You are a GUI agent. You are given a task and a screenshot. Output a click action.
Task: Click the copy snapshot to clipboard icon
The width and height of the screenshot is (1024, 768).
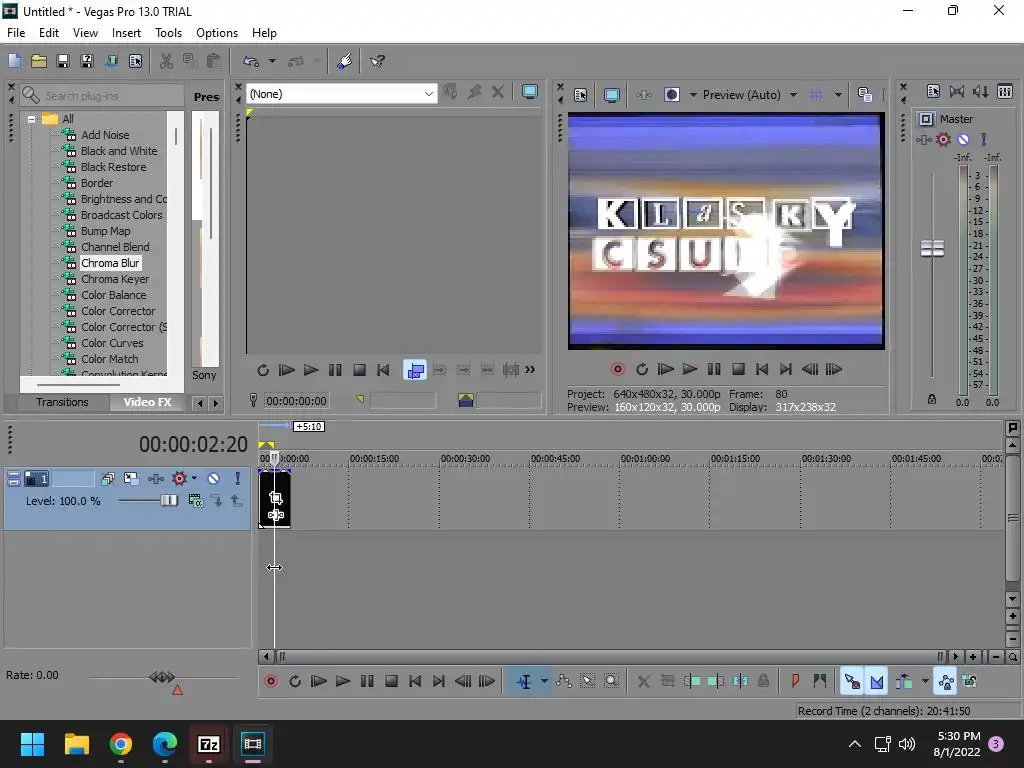click(x=865, y=95)
